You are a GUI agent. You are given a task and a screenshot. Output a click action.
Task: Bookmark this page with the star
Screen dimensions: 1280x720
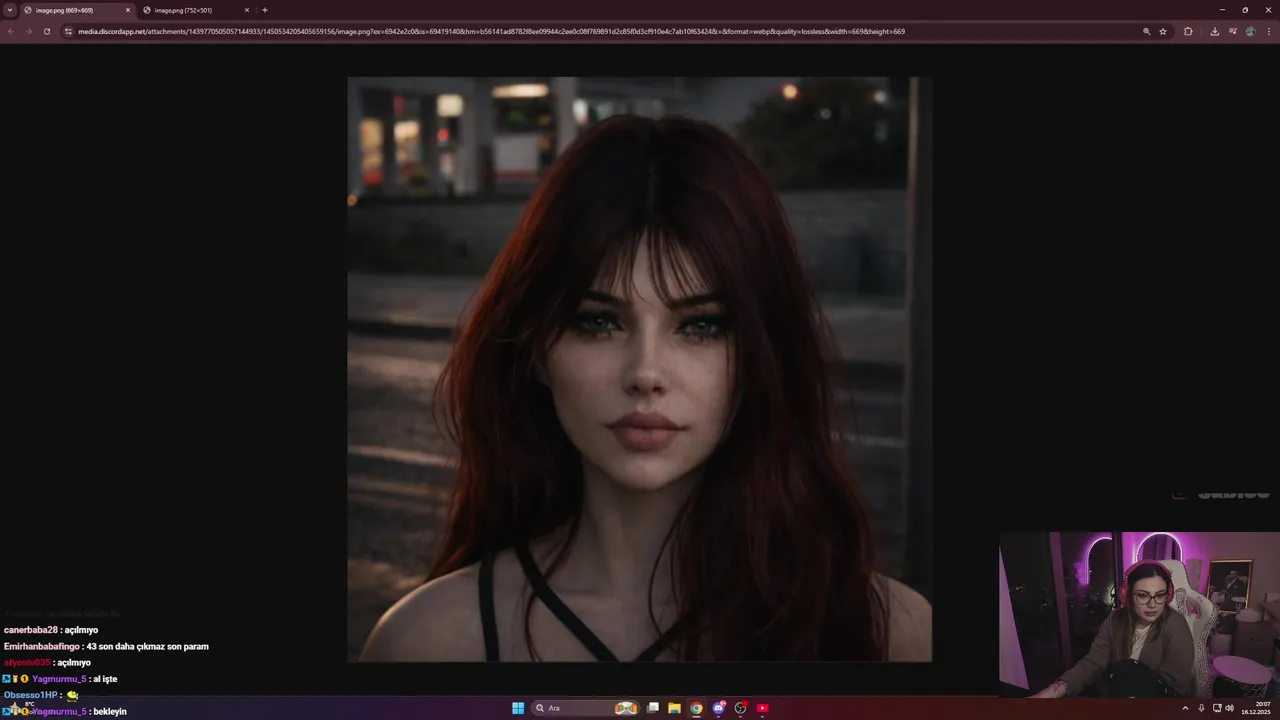coord(1163,31)
